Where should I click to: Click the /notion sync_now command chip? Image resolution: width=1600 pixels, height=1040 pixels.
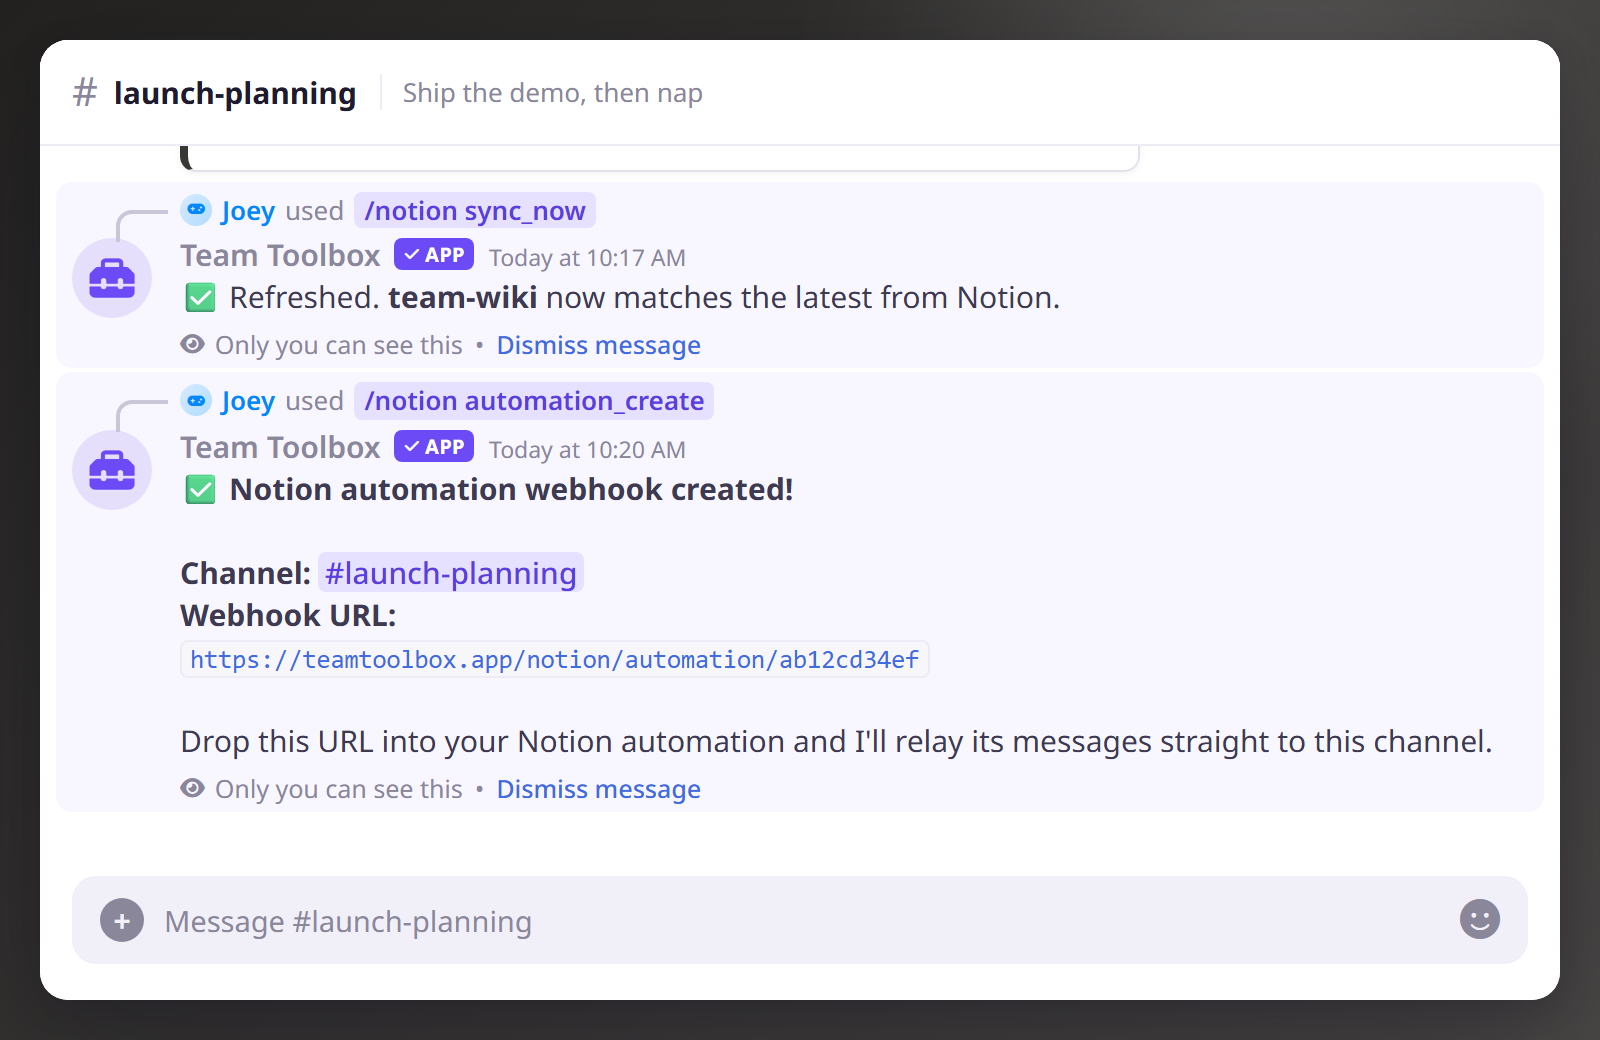coord(475,211)
